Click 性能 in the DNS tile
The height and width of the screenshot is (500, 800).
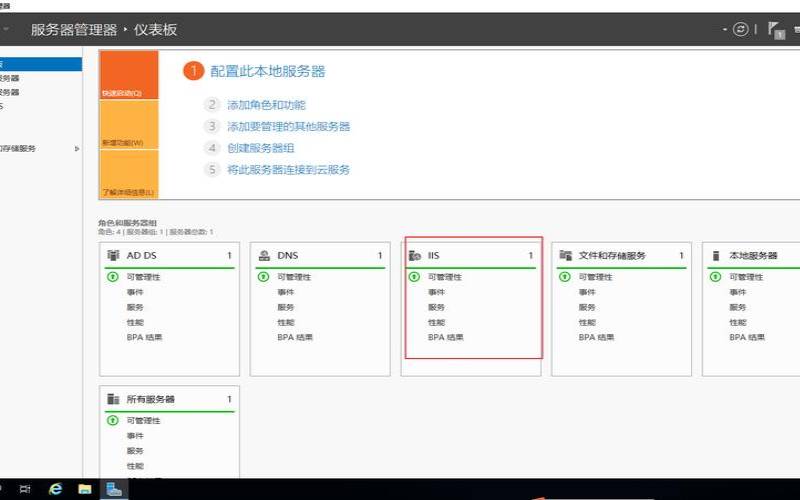coord(286,322)
